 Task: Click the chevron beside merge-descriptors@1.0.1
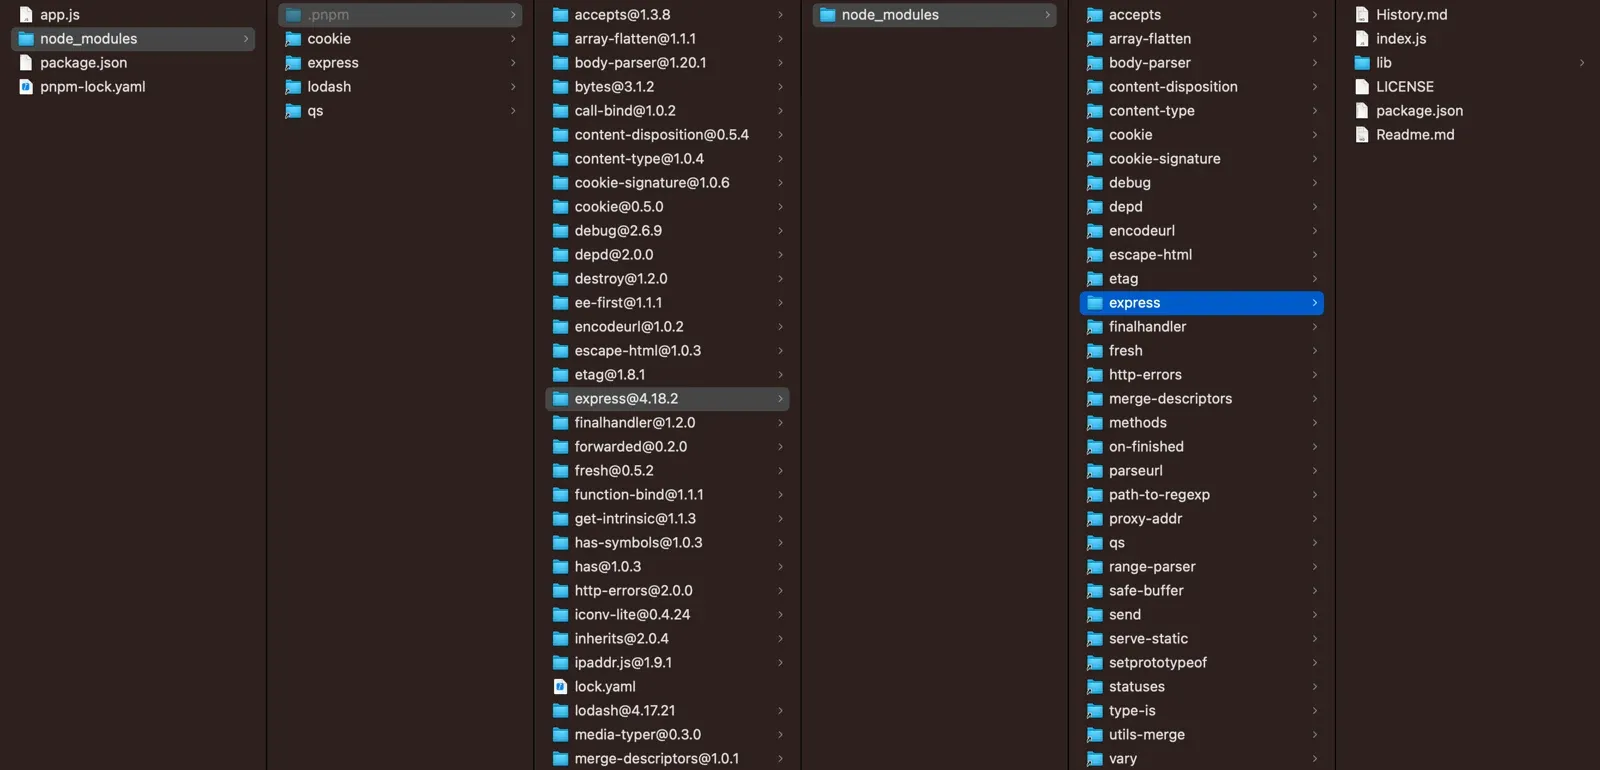pyautogui.click(x=780, y=759)
